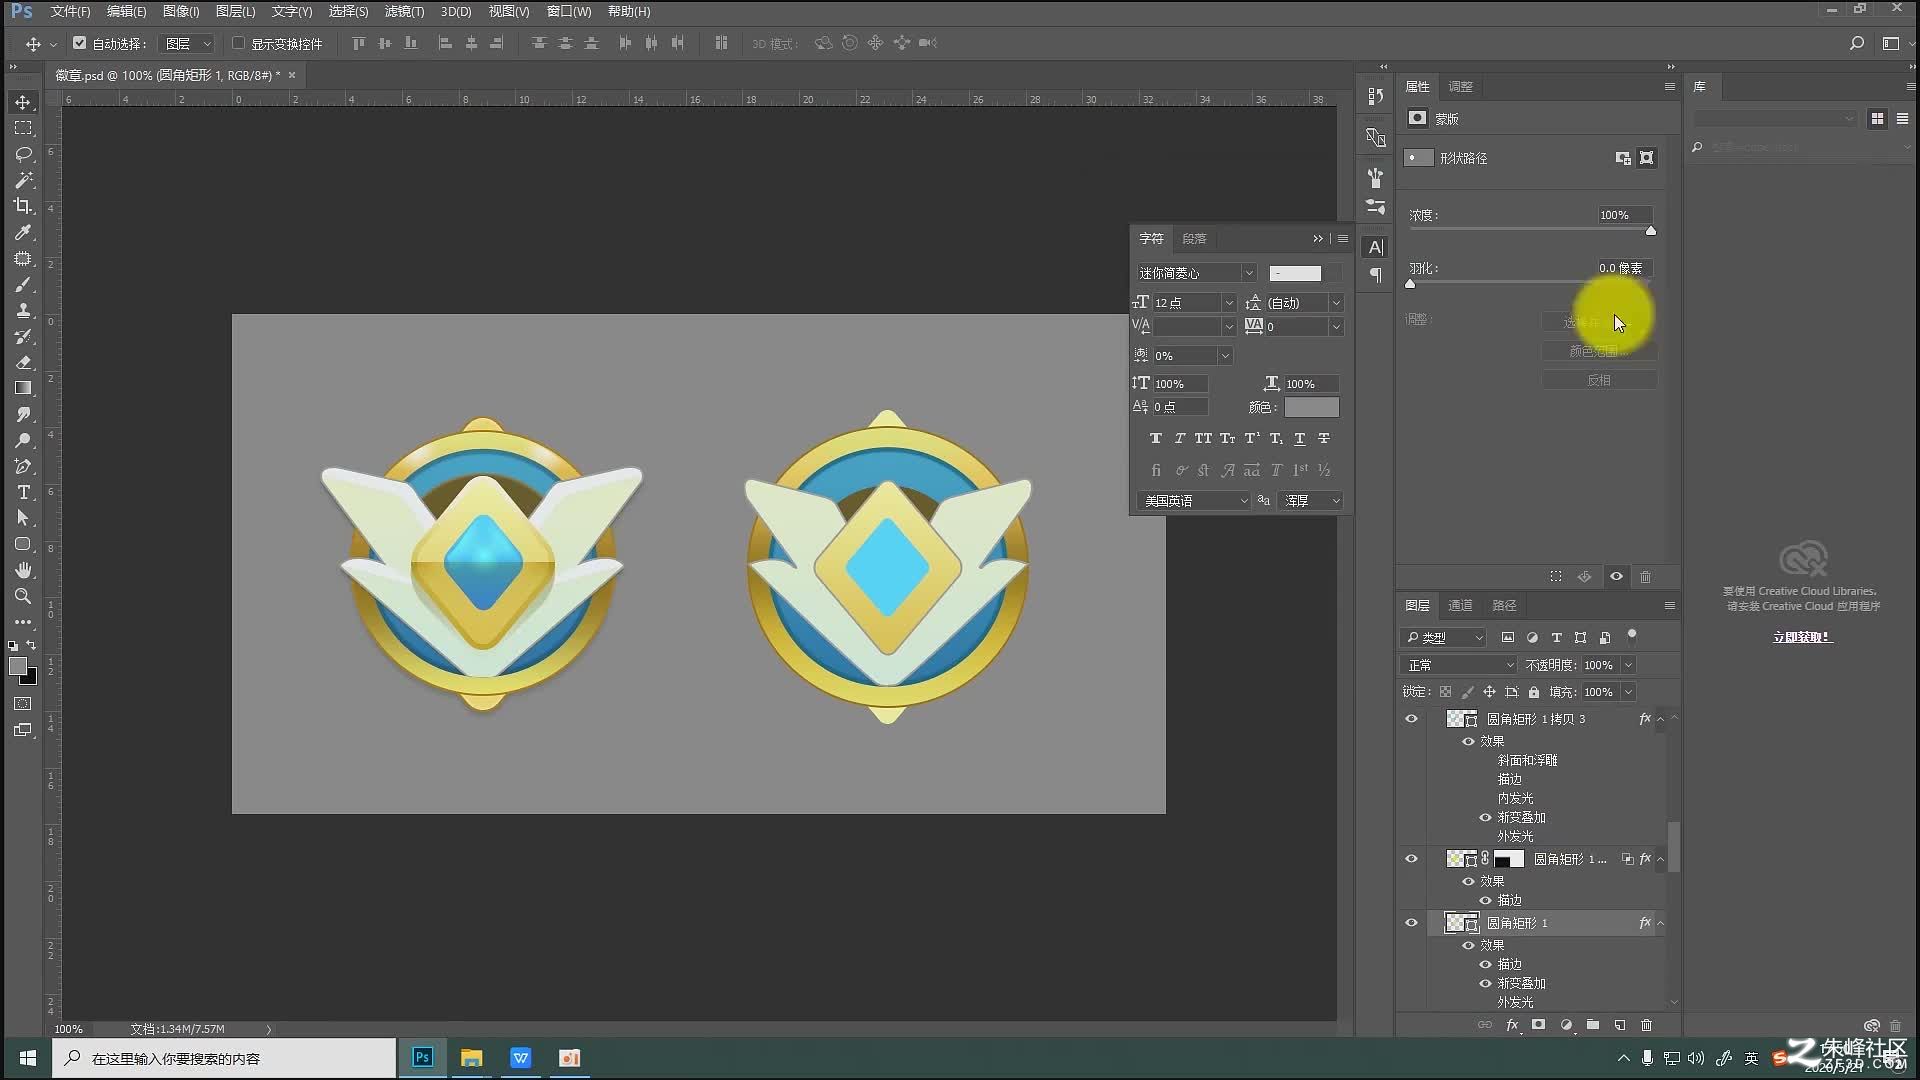Open the 滤镜(T) menu

click(404, 11)
